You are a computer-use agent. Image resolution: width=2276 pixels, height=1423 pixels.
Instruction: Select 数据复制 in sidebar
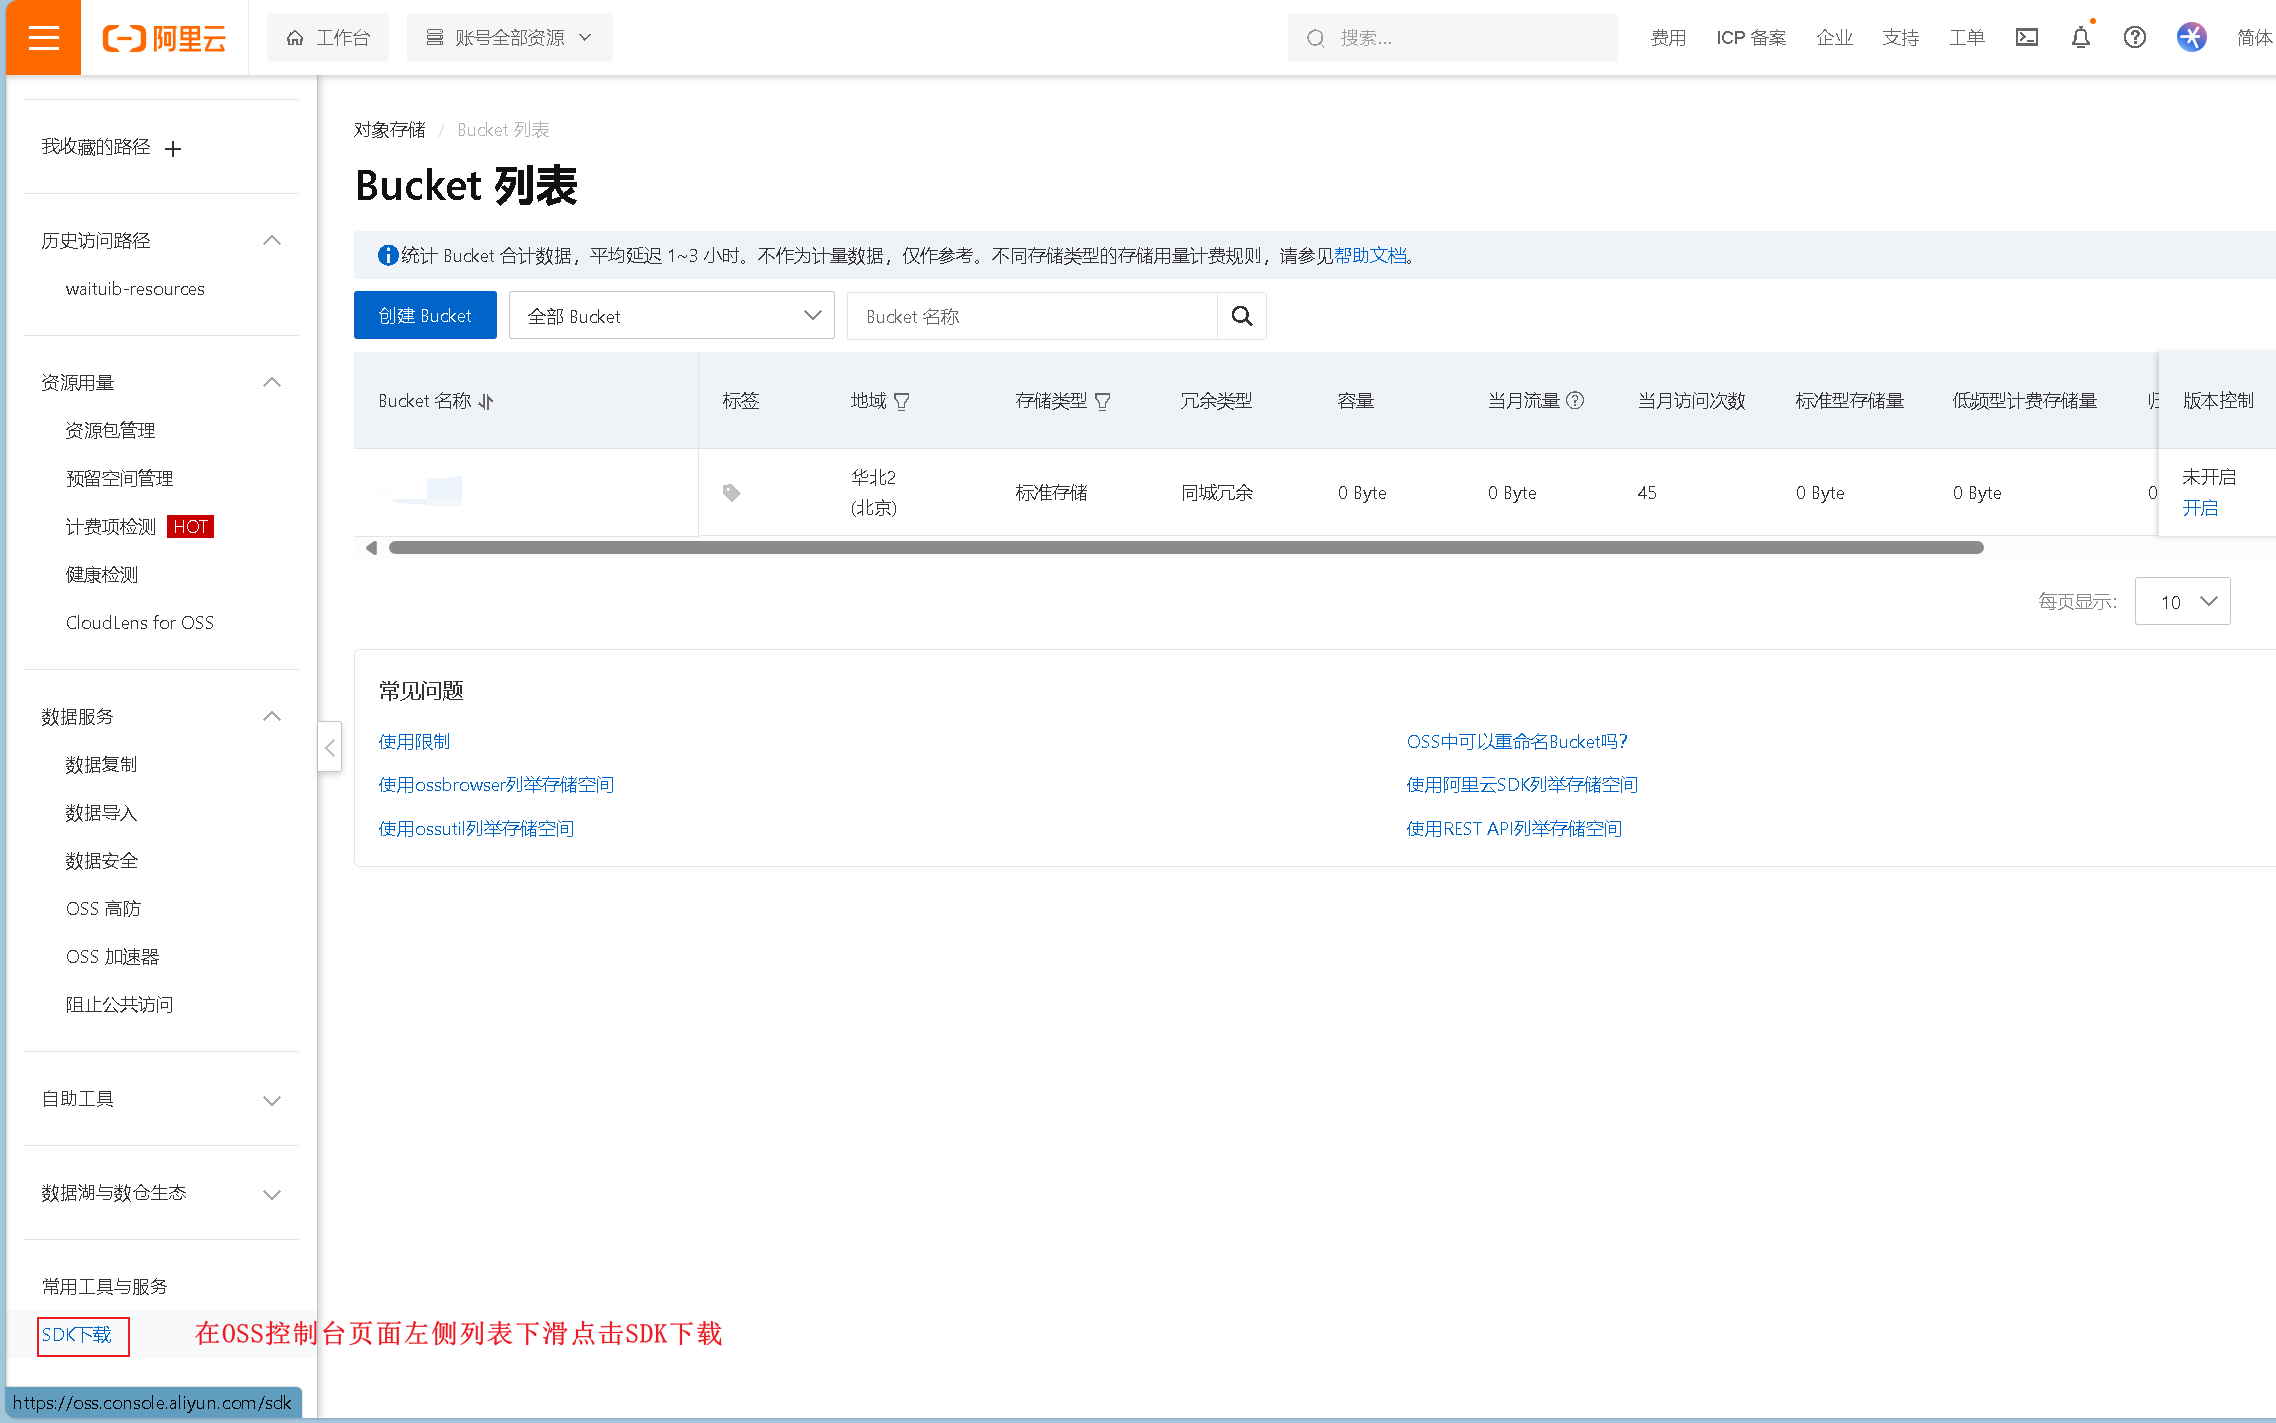tap(101, 765)
